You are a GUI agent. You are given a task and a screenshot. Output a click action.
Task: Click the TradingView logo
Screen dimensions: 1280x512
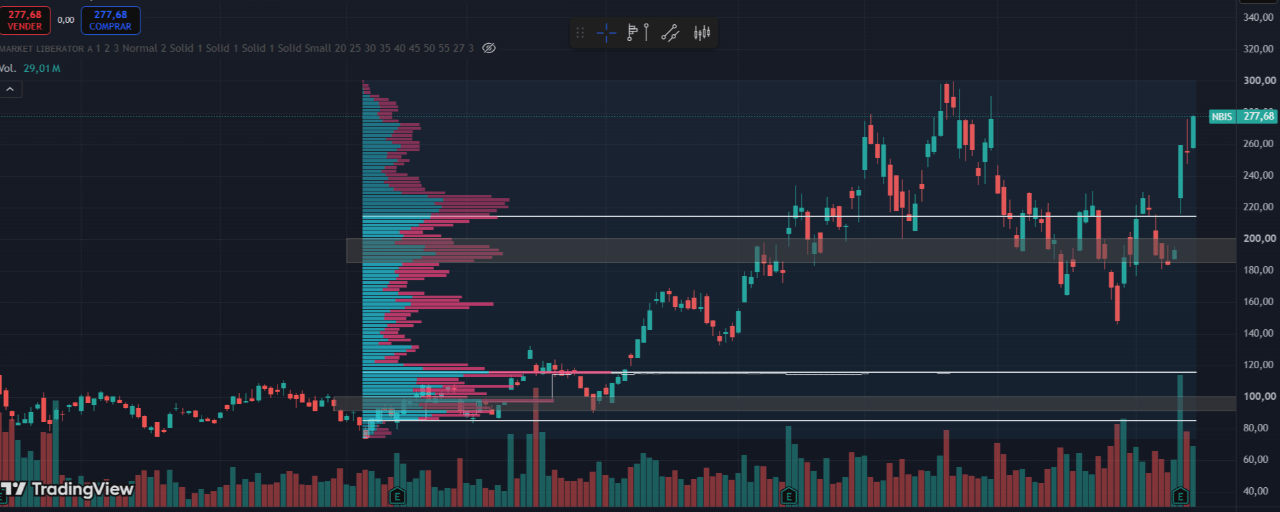pyautogui.click(x=67, y=490)
